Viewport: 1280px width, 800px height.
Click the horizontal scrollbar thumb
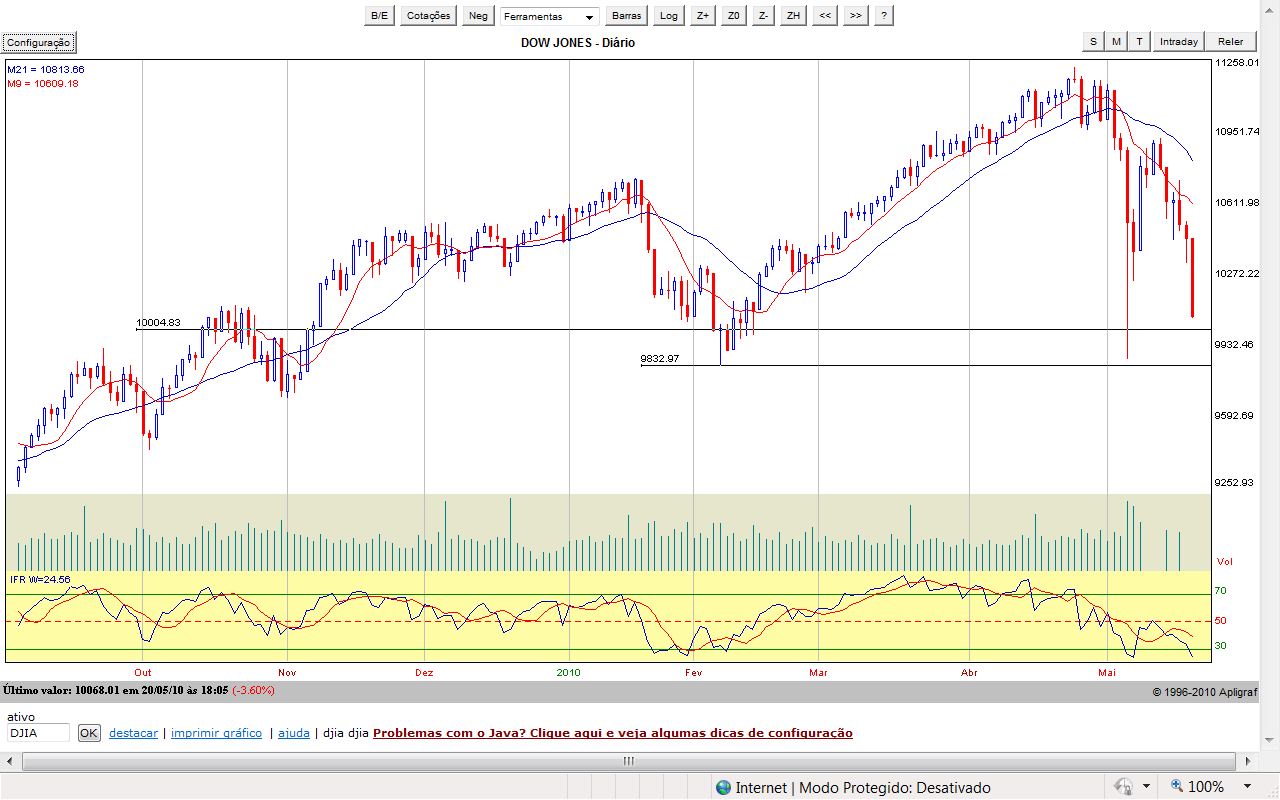pos(629,761)
